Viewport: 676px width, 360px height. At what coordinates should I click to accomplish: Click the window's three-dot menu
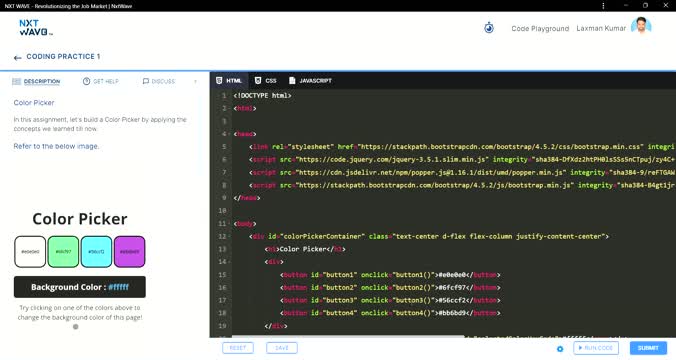point(603,6)
